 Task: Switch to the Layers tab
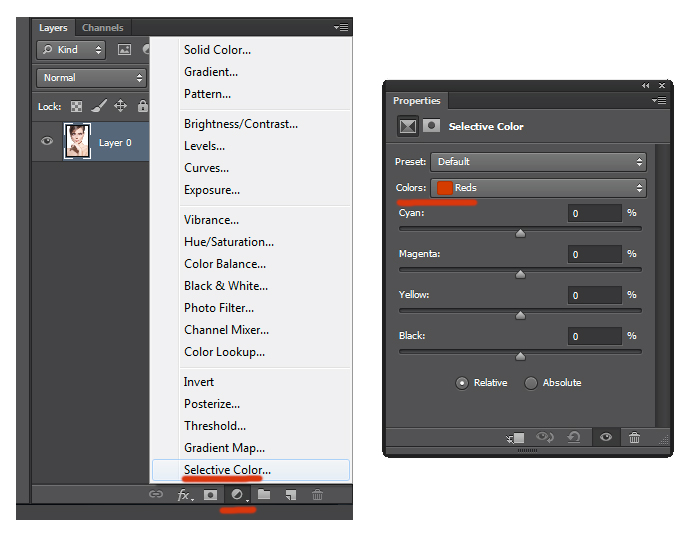click(53, 27)
